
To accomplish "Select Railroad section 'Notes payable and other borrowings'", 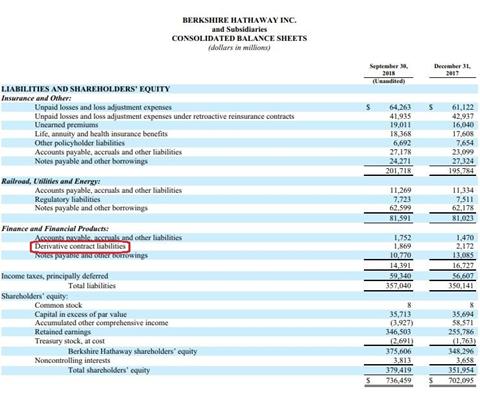I will click(x=91, y=208).
